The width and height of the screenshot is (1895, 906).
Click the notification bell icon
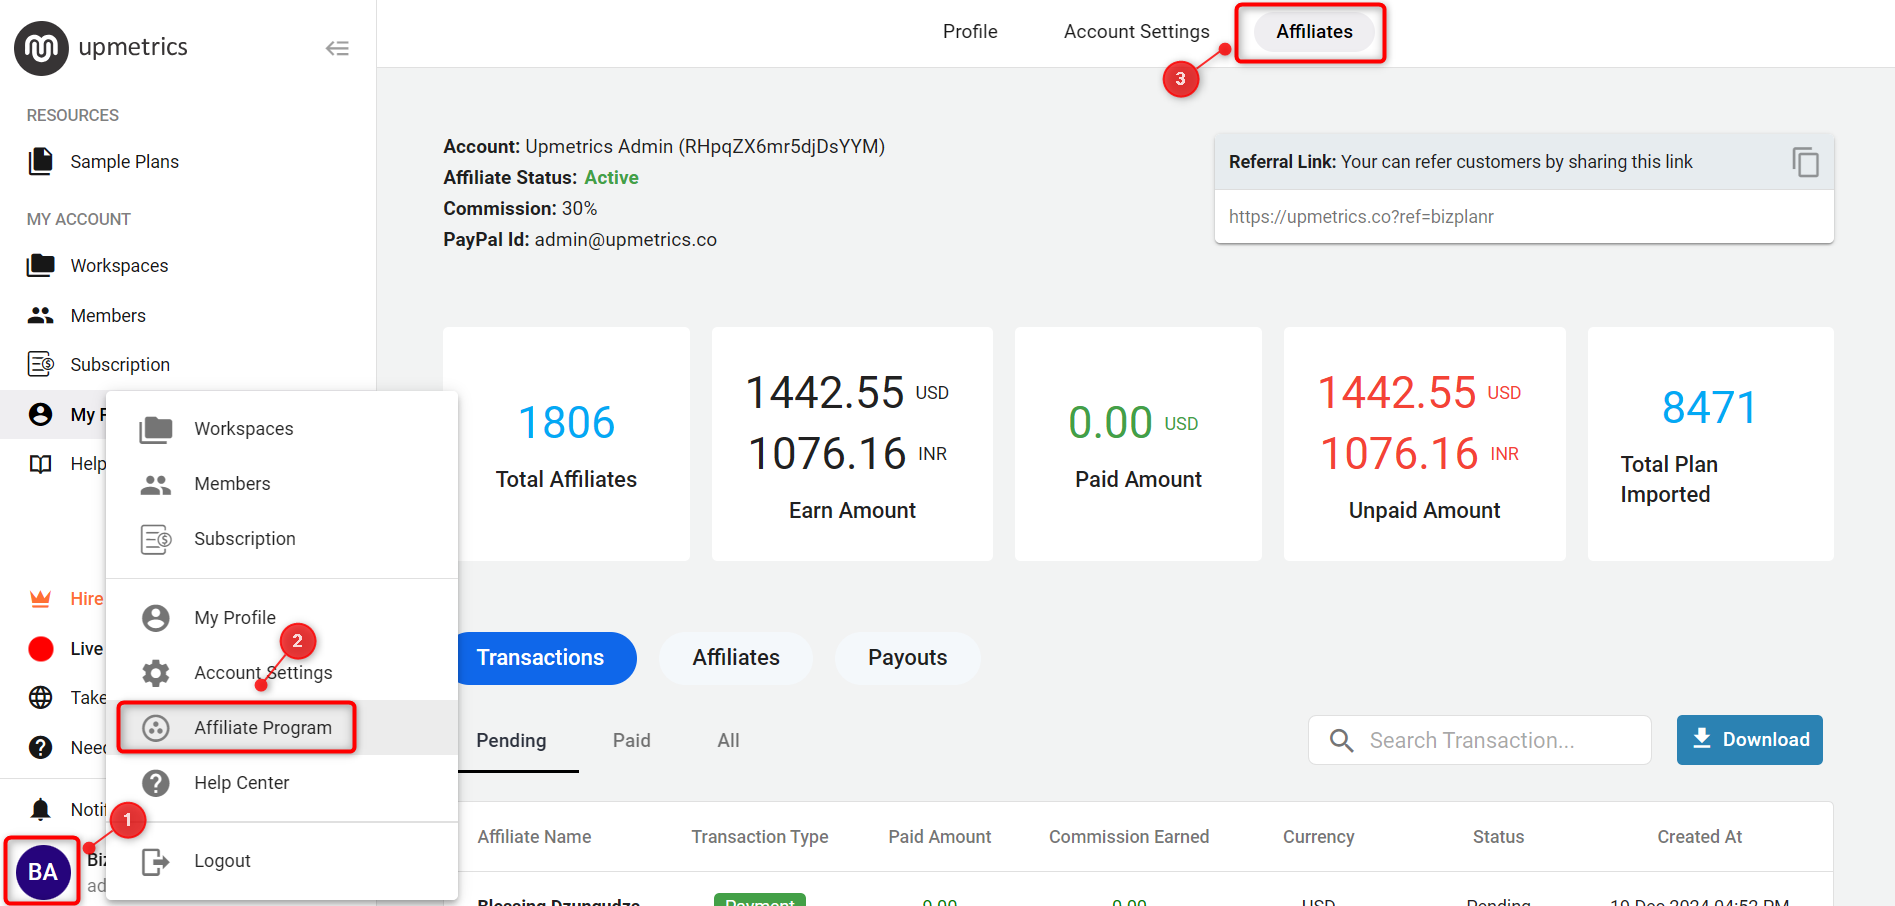41,809
